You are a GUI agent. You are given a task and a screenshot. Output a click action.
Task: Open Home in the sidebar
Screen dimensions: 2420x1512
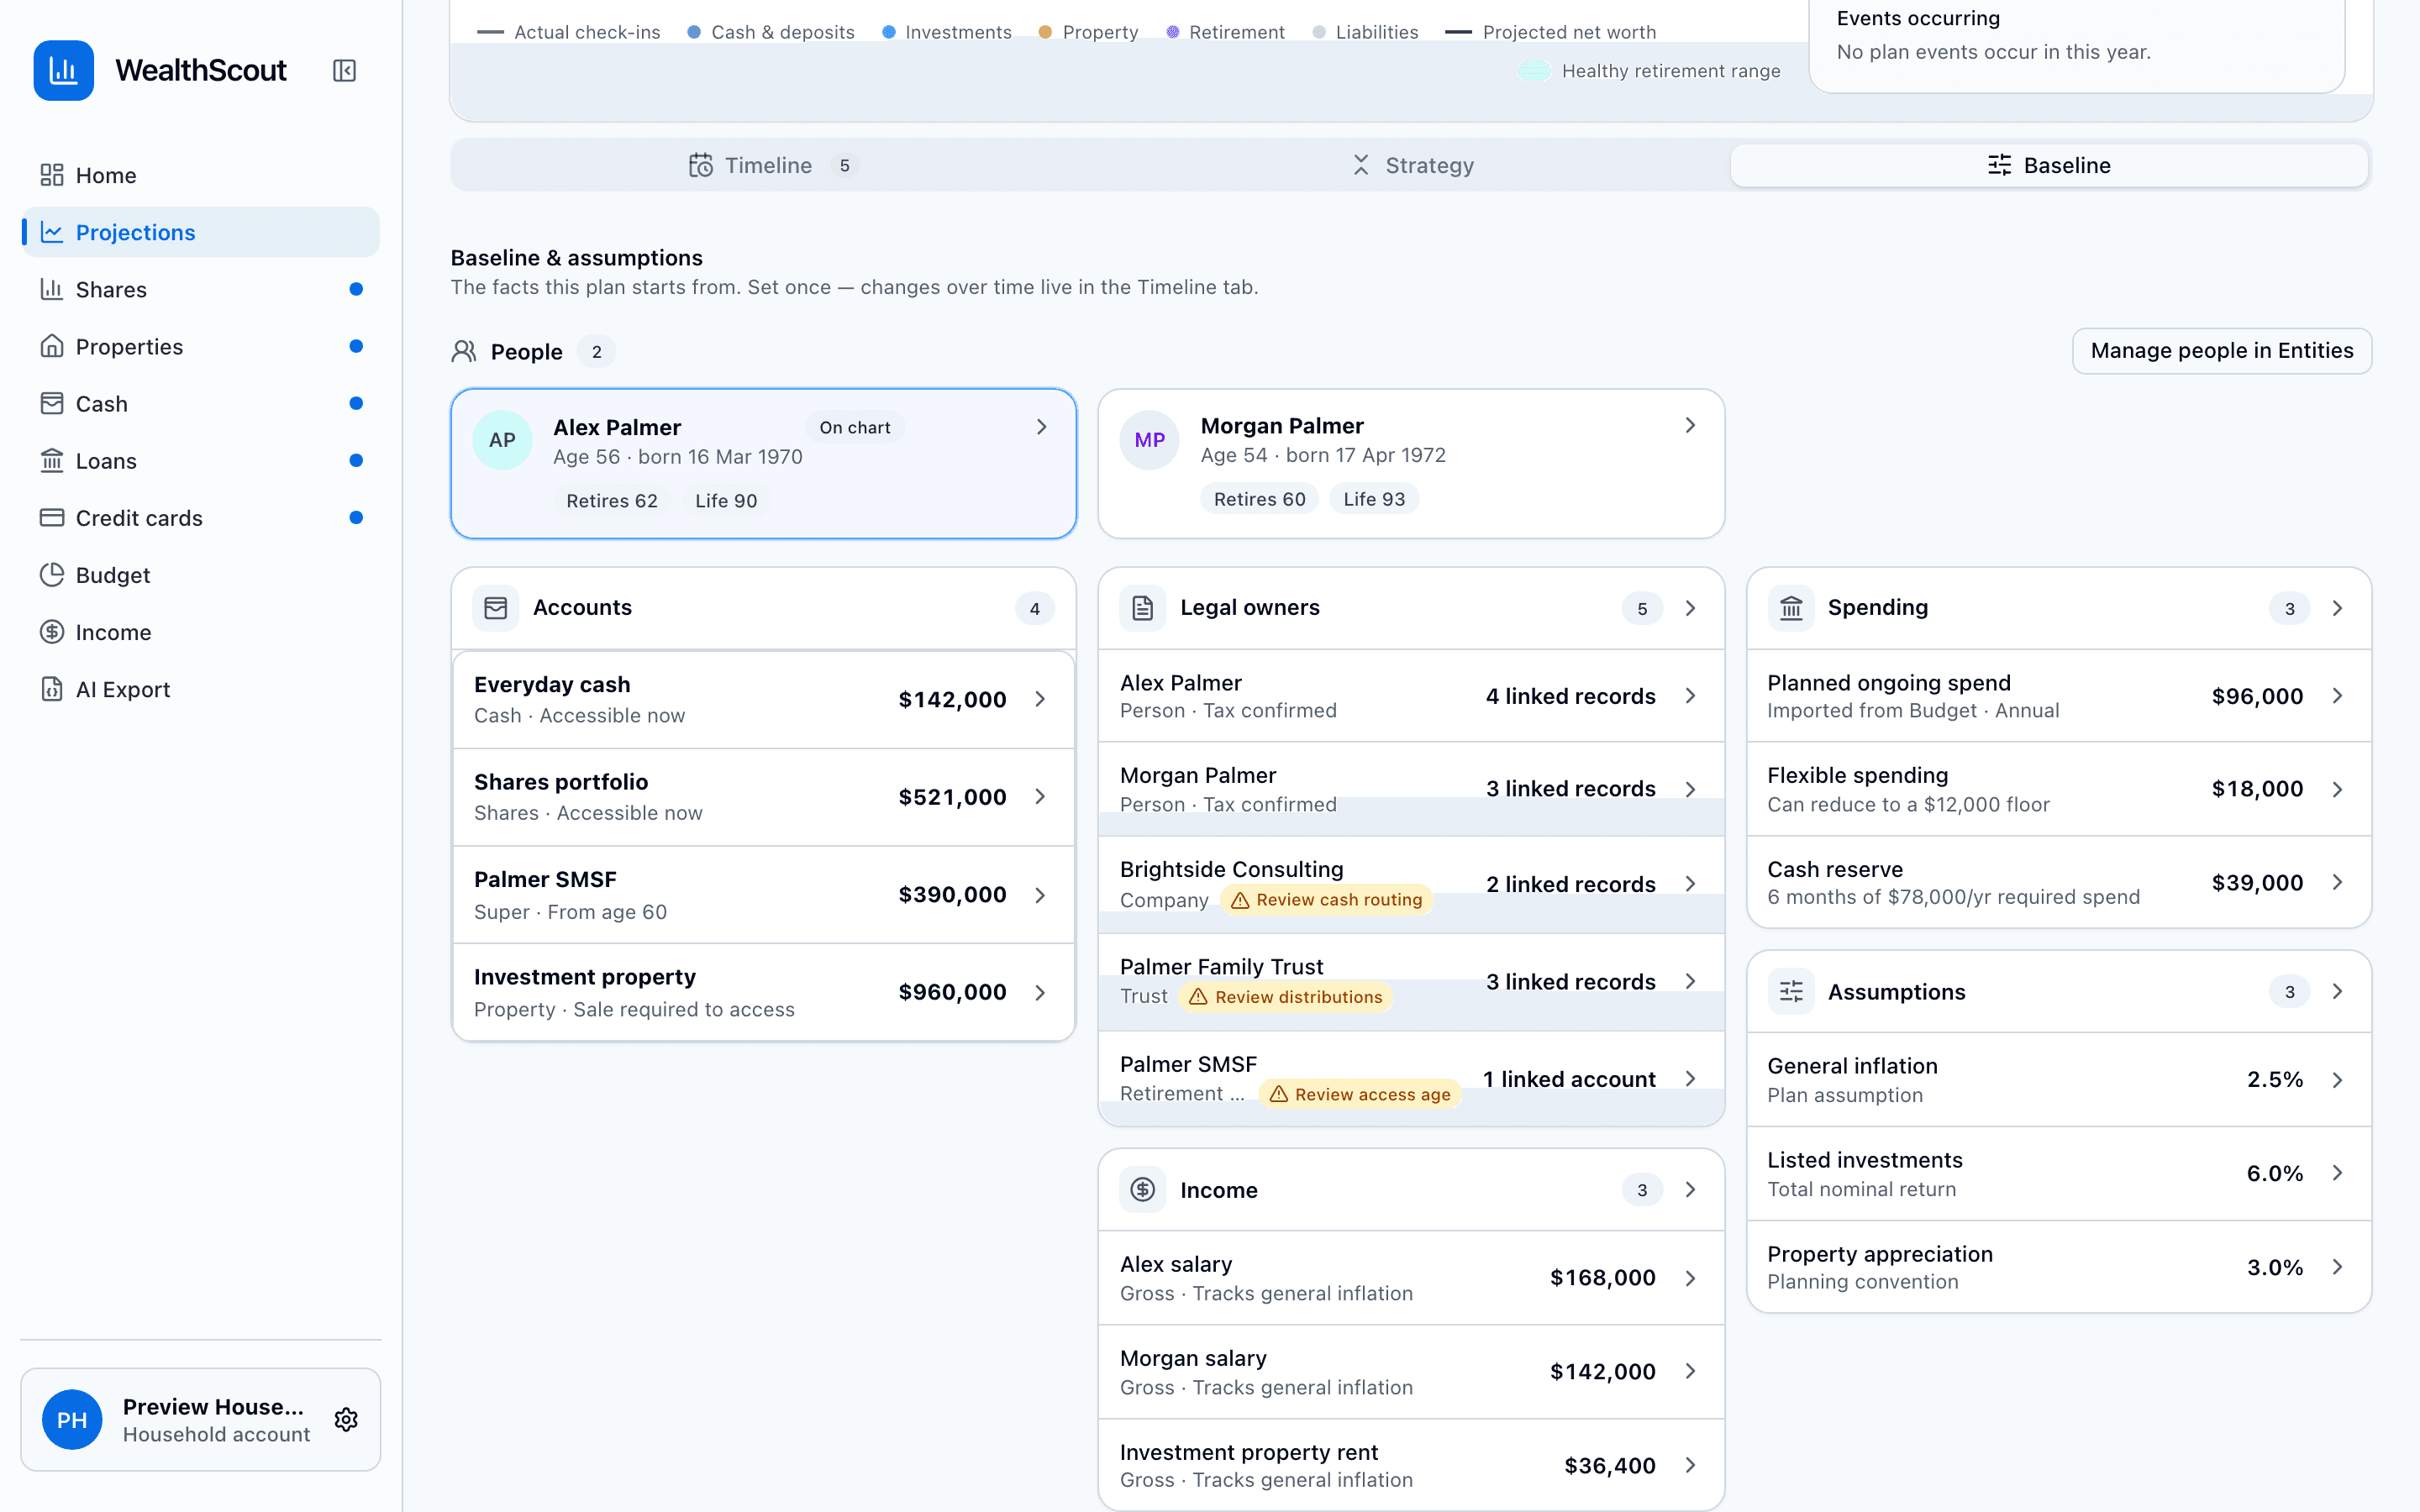pyautogui.click(x=200, y=175)
